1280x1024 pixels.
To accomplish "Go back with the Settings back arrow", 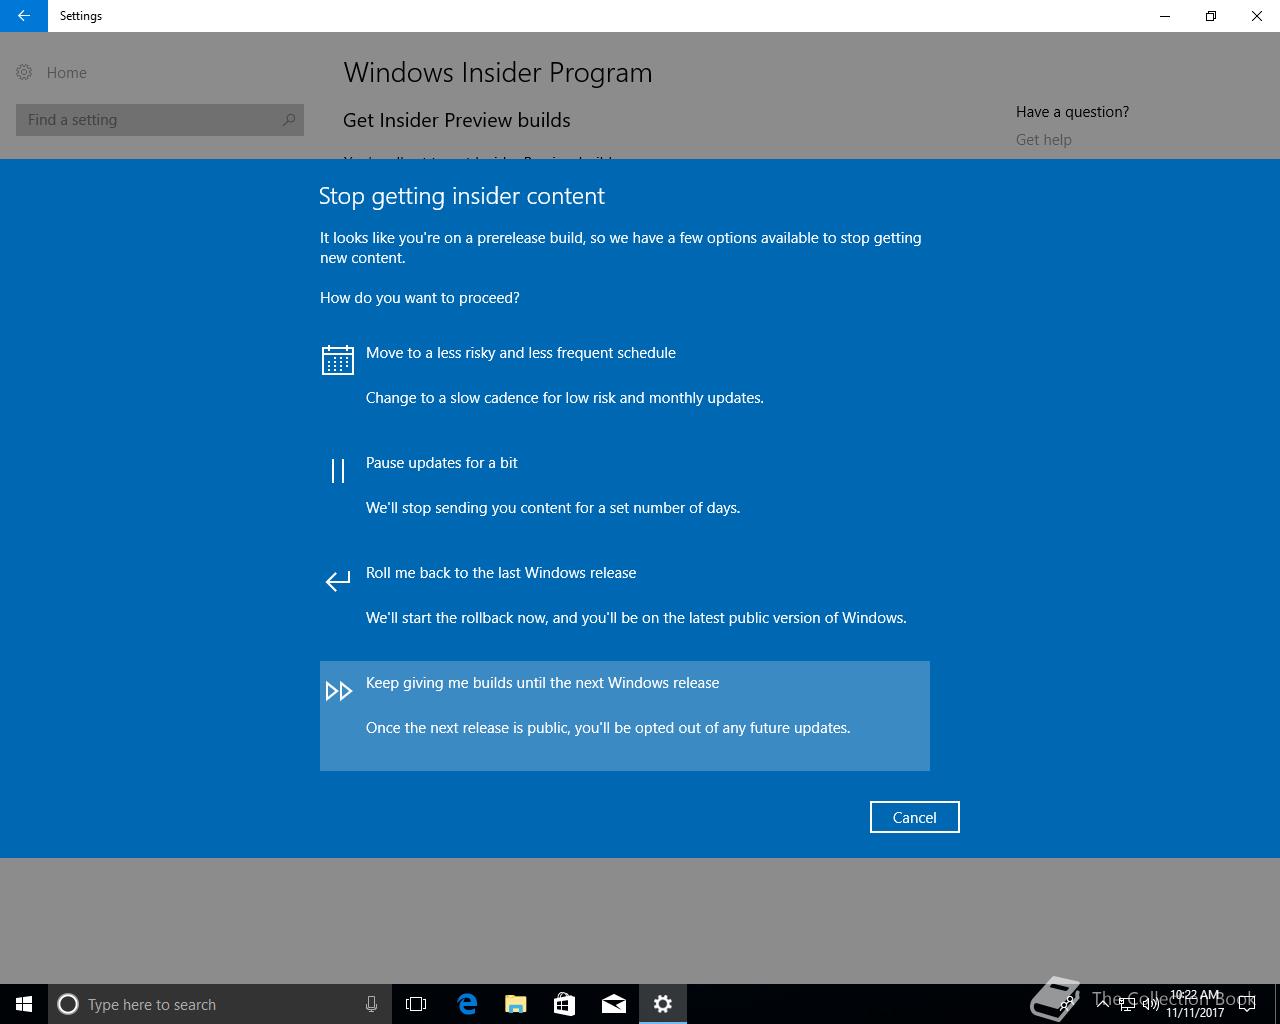I will [24, 16].
